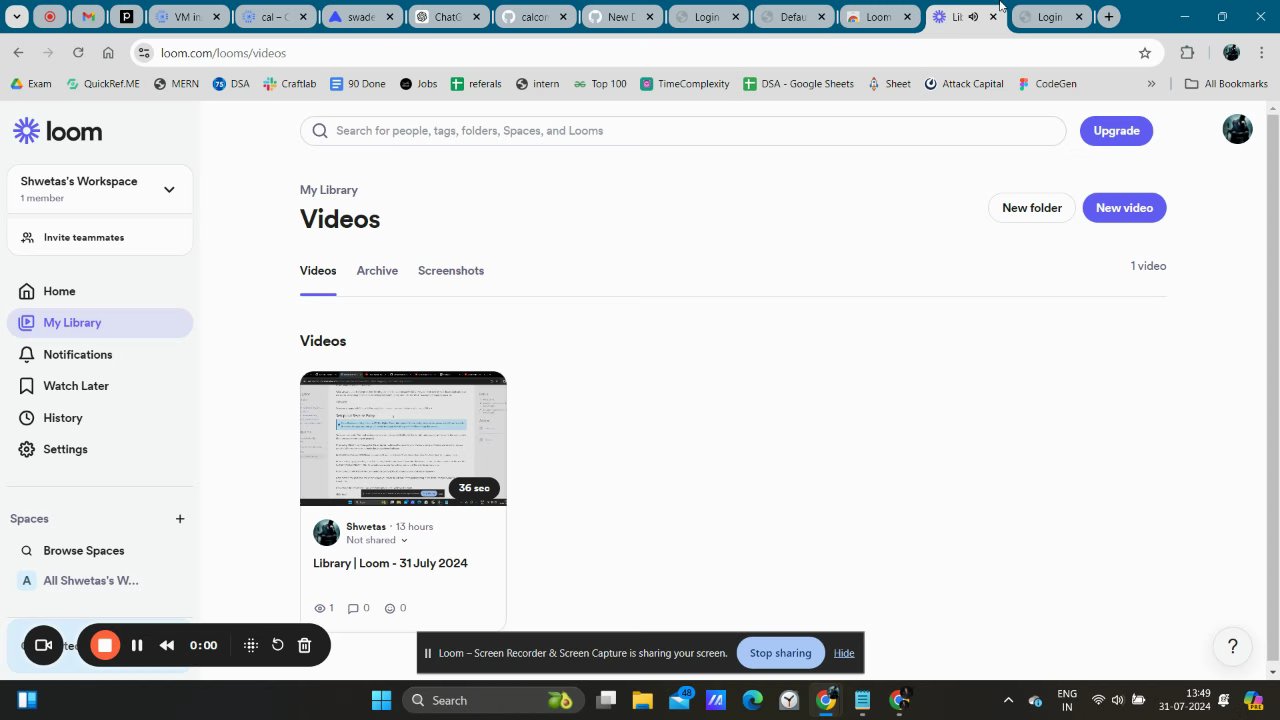Image resolution: width=1280 pixels, height=720 pixels.
Task: Open the TimeComplexity bookmark
Action: coord(685,84)
